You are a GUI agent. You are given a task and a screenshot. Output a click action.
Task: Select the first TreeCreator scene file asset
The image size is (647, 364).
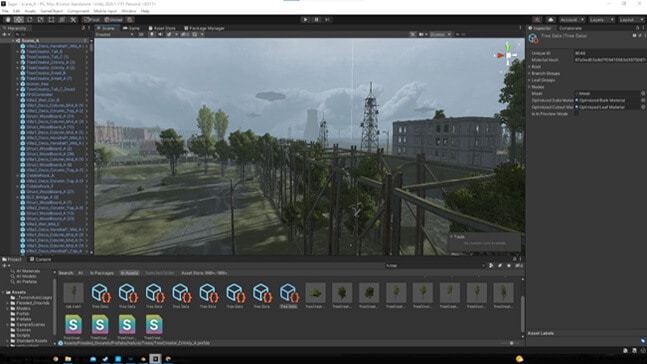coord(73,327)
